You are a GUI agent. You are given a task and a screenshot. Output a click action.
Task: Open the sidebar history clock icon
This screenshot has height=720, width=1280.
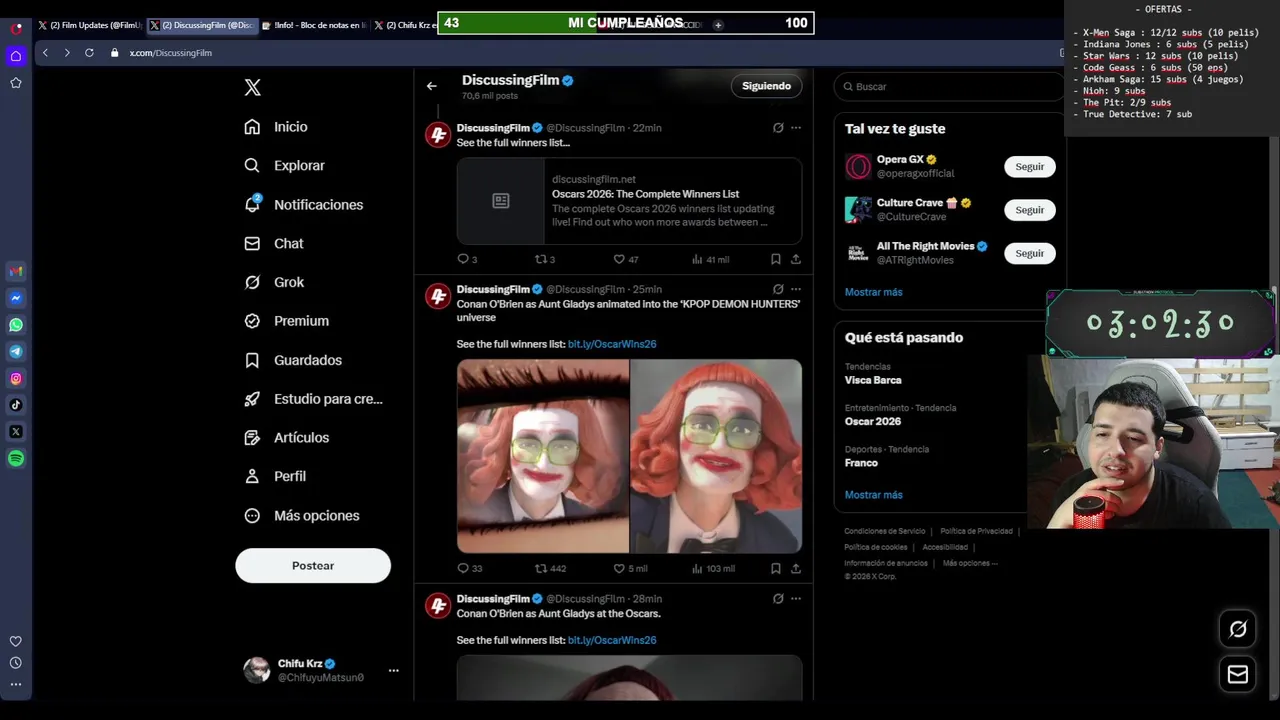click(16, 663)
